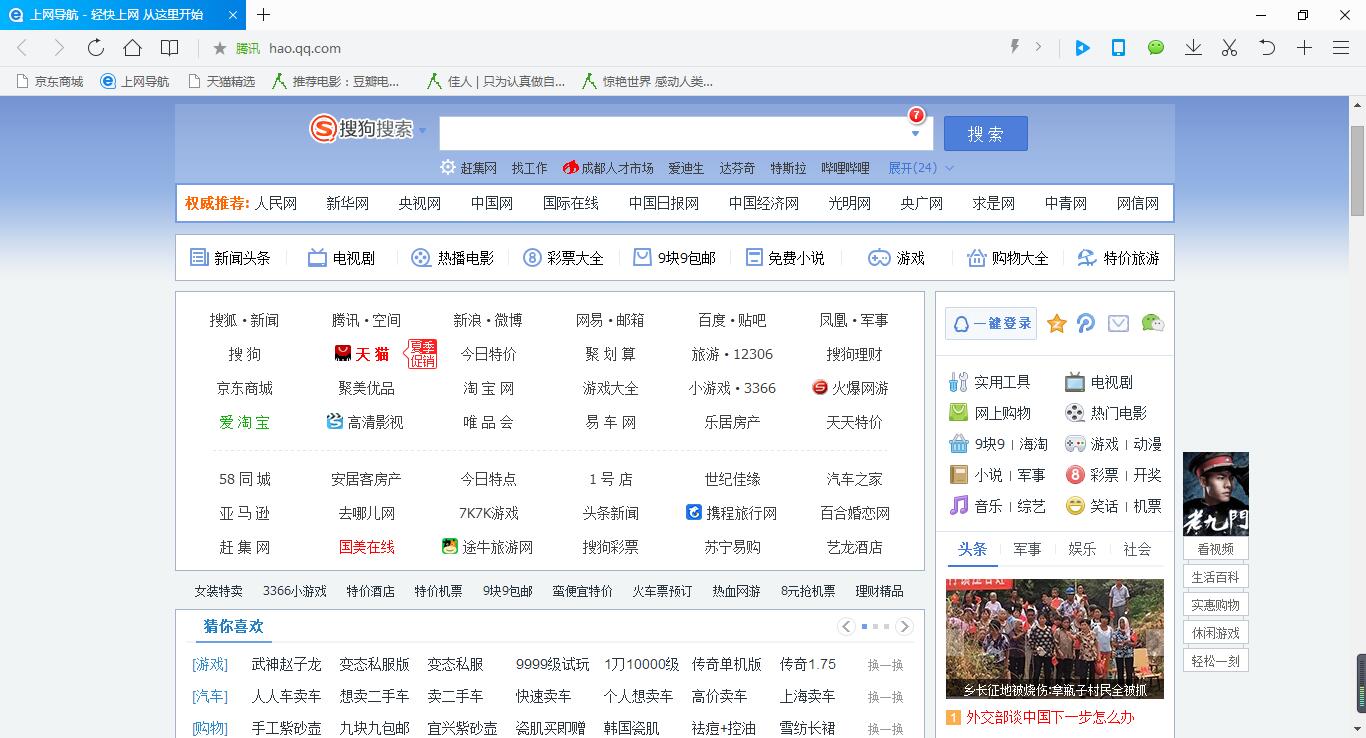Switch to the 头条 news tab
Viewport: 1366px width, 738px height.
click(x=972, y=549)
